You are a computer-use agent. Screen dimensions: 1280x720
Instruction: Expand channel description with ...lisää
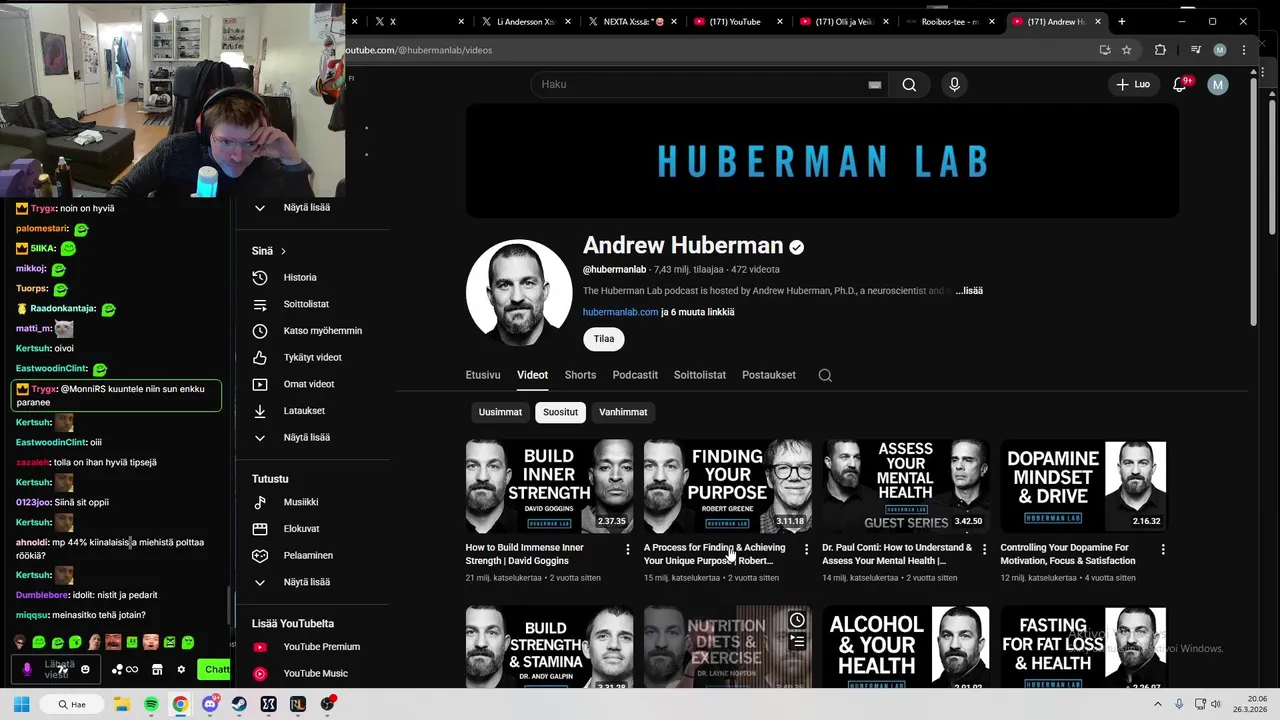[969, 291]
